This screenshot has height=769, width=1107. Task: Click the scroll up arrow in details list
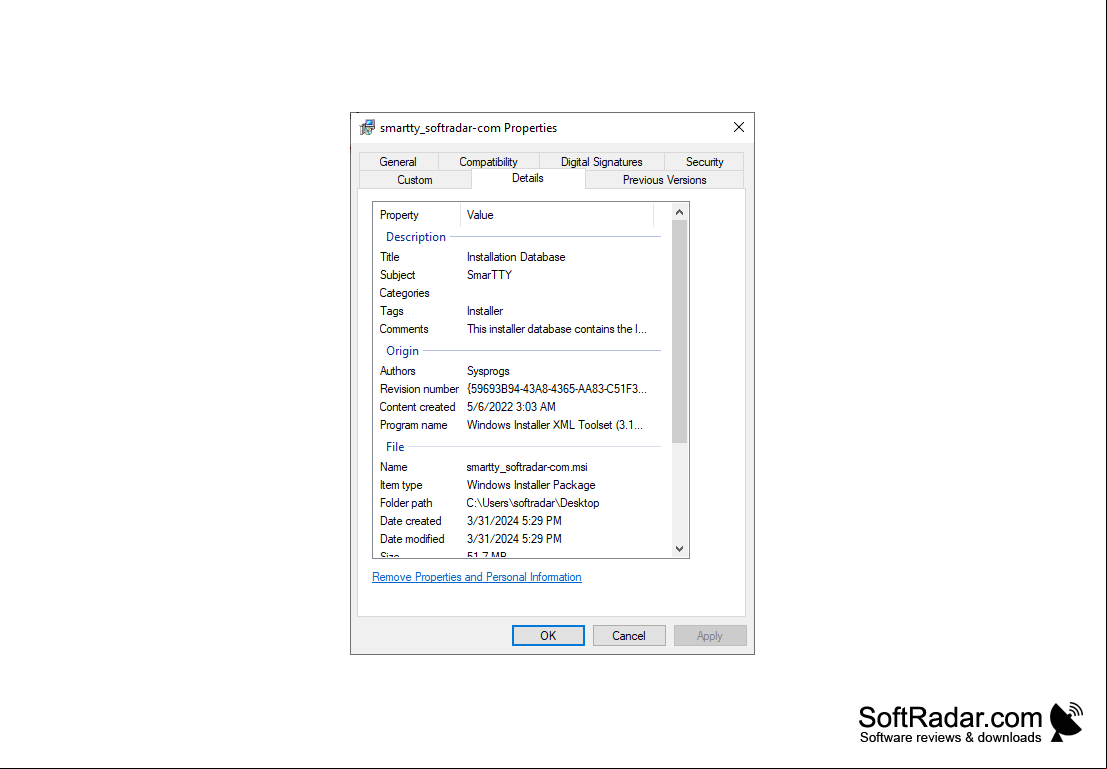click(x=679, y=212)
